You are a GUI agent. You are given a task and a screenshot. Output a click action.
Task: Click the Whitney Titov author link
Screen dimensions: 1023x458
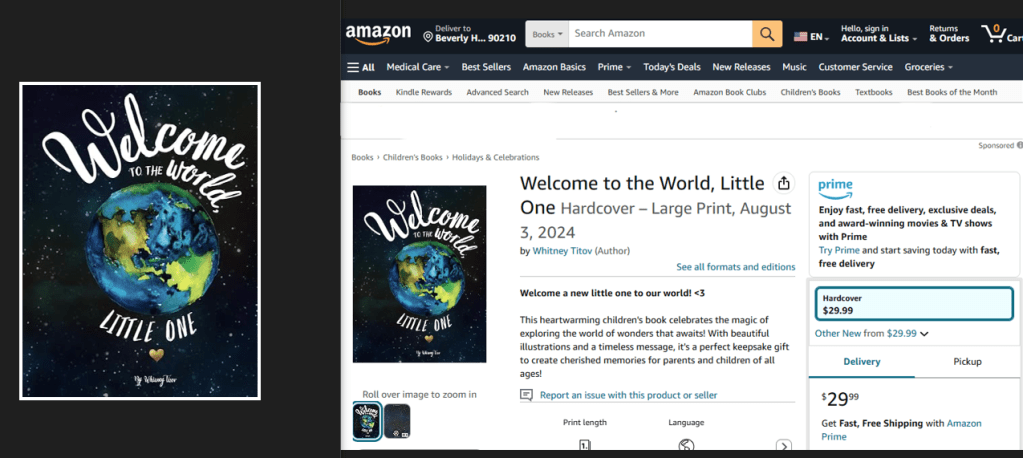point(562,251)
